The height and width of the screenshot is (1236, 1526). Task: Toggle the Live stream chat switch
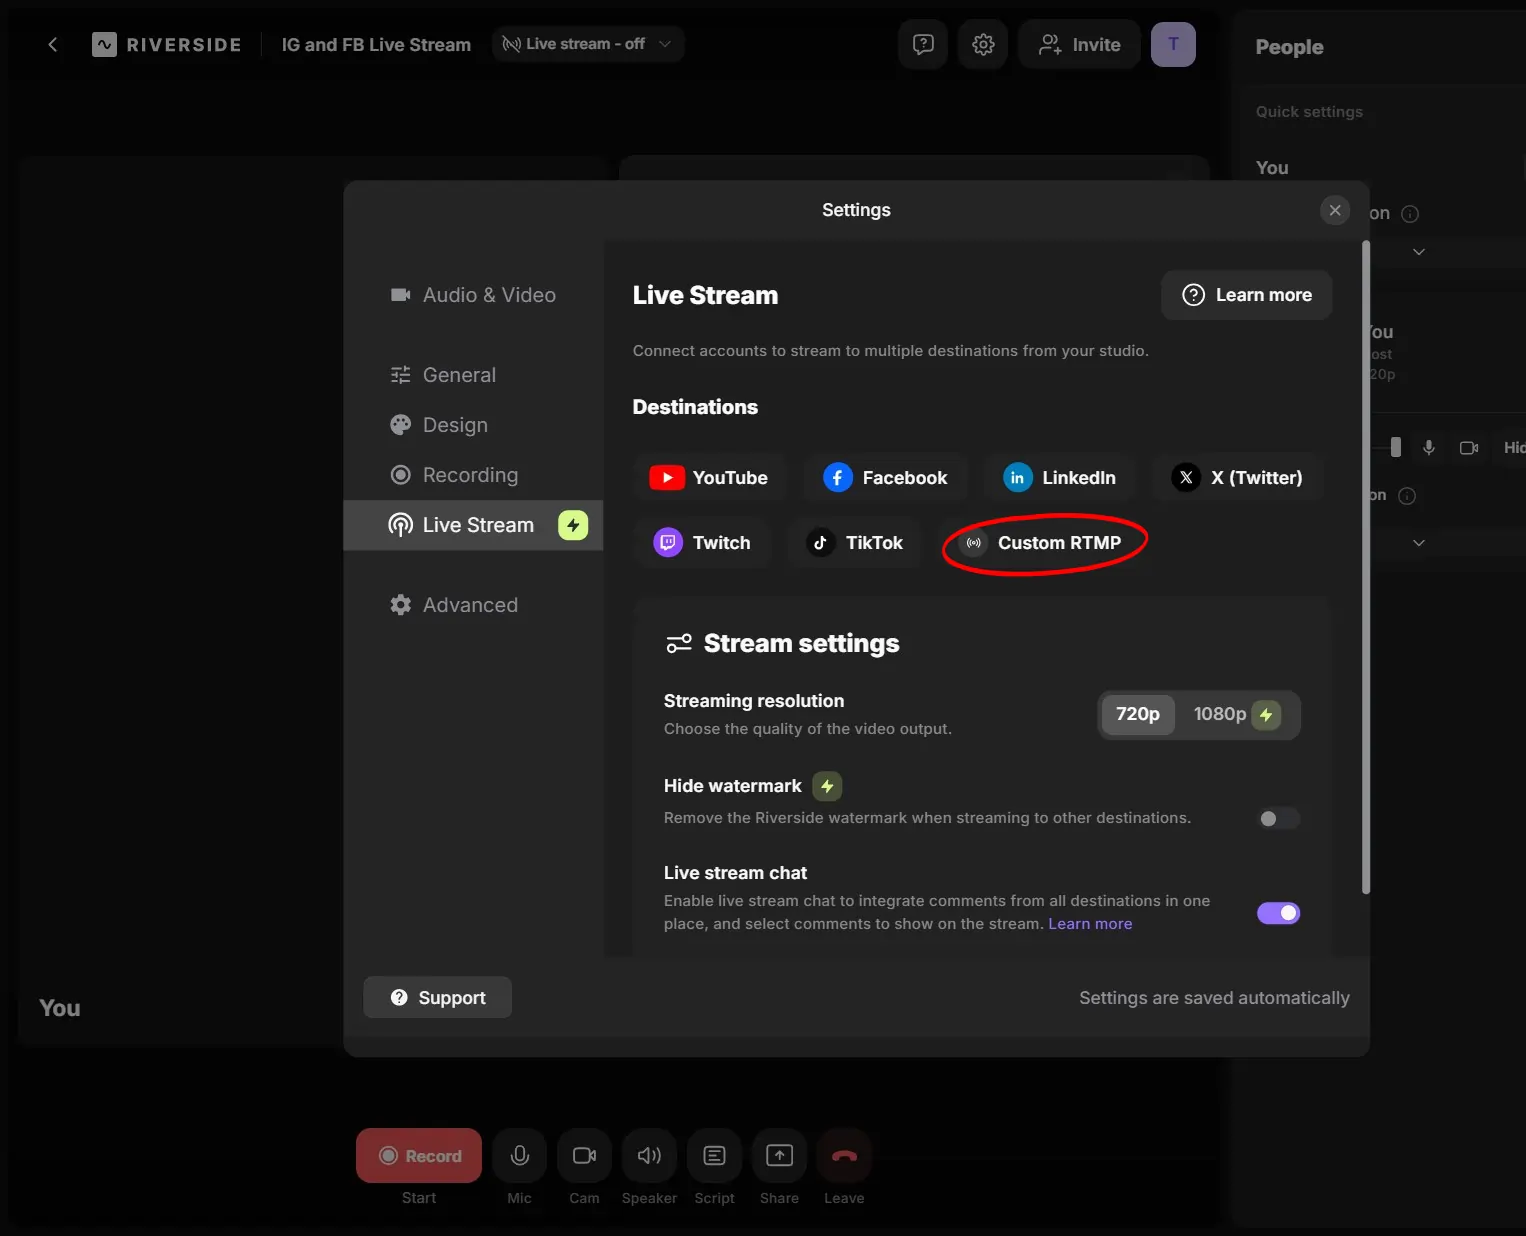1278,913
